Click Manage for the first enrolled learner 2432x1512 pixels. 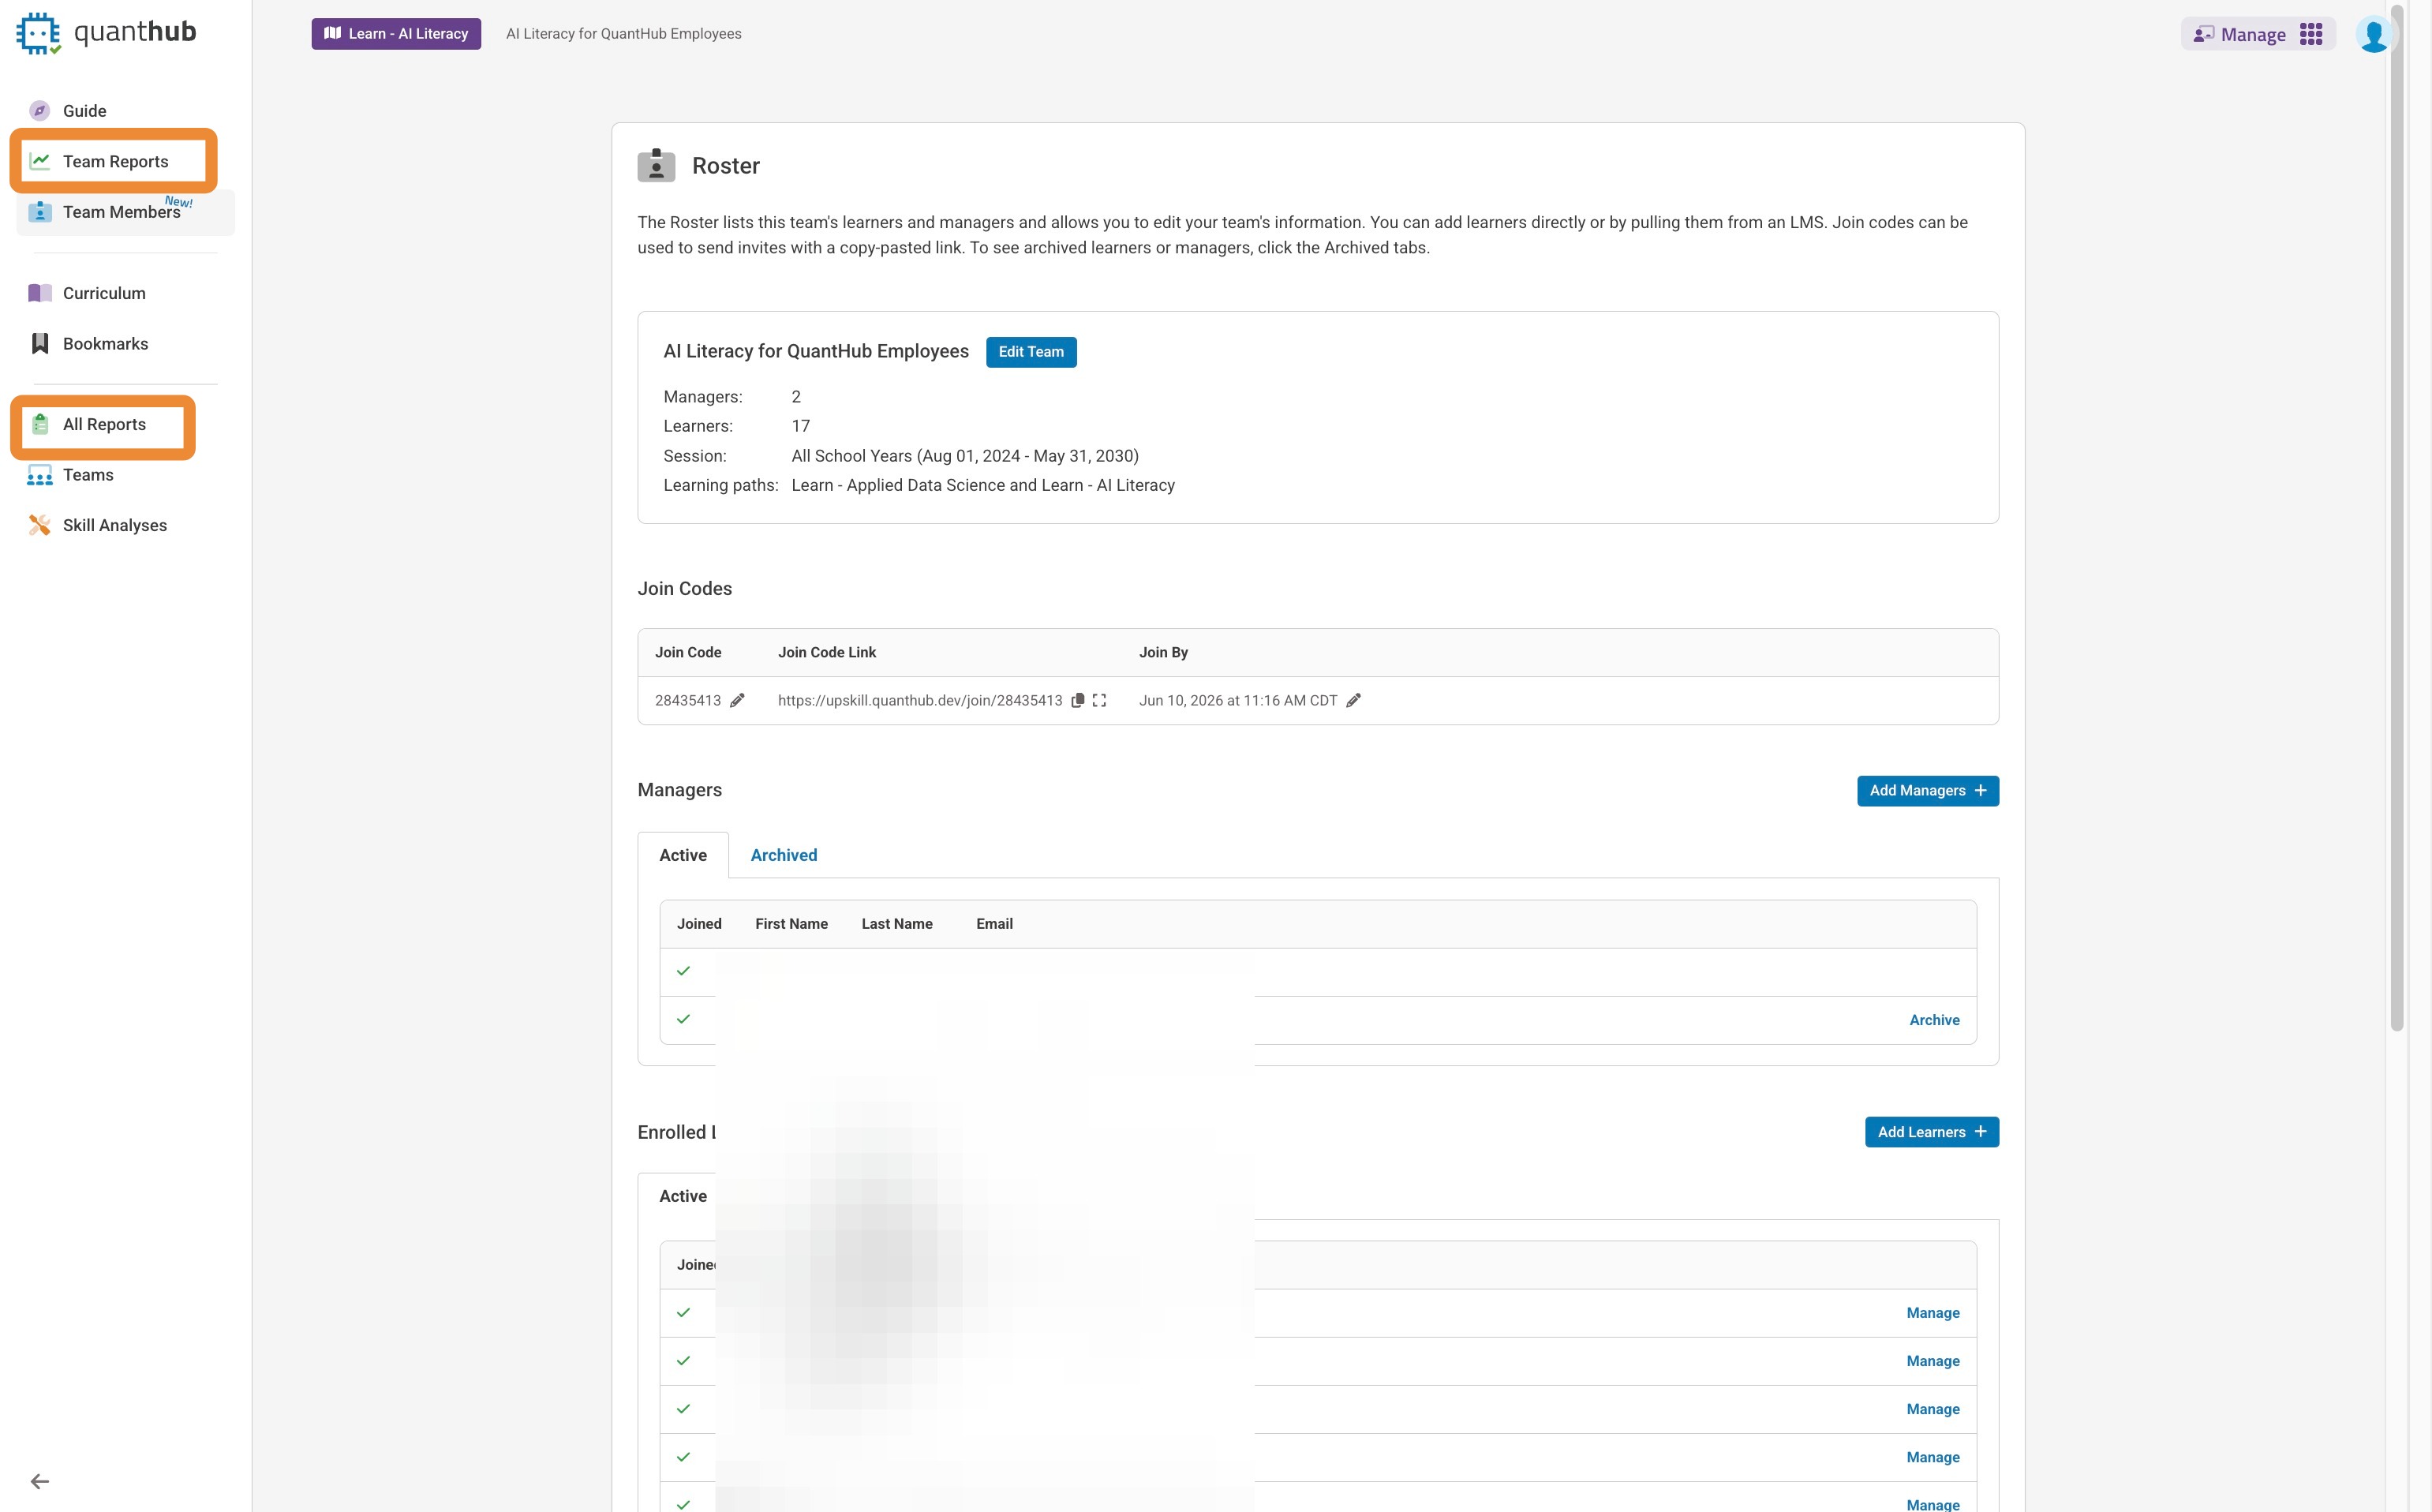click(x=1932, y=1313)
